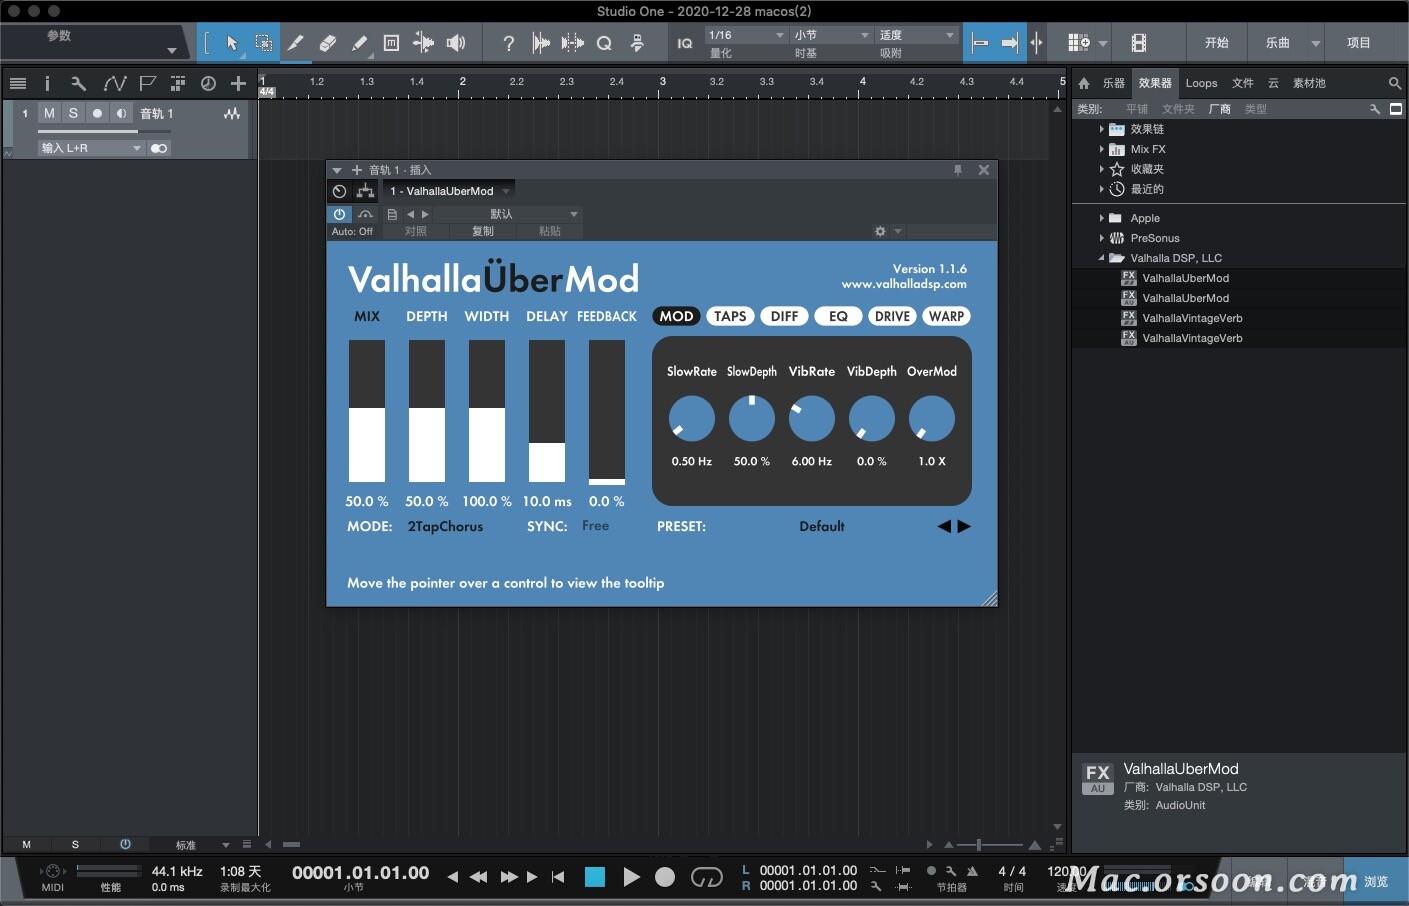Pin the plugin window
1409x906 pixels.
[x=958, y=170]
